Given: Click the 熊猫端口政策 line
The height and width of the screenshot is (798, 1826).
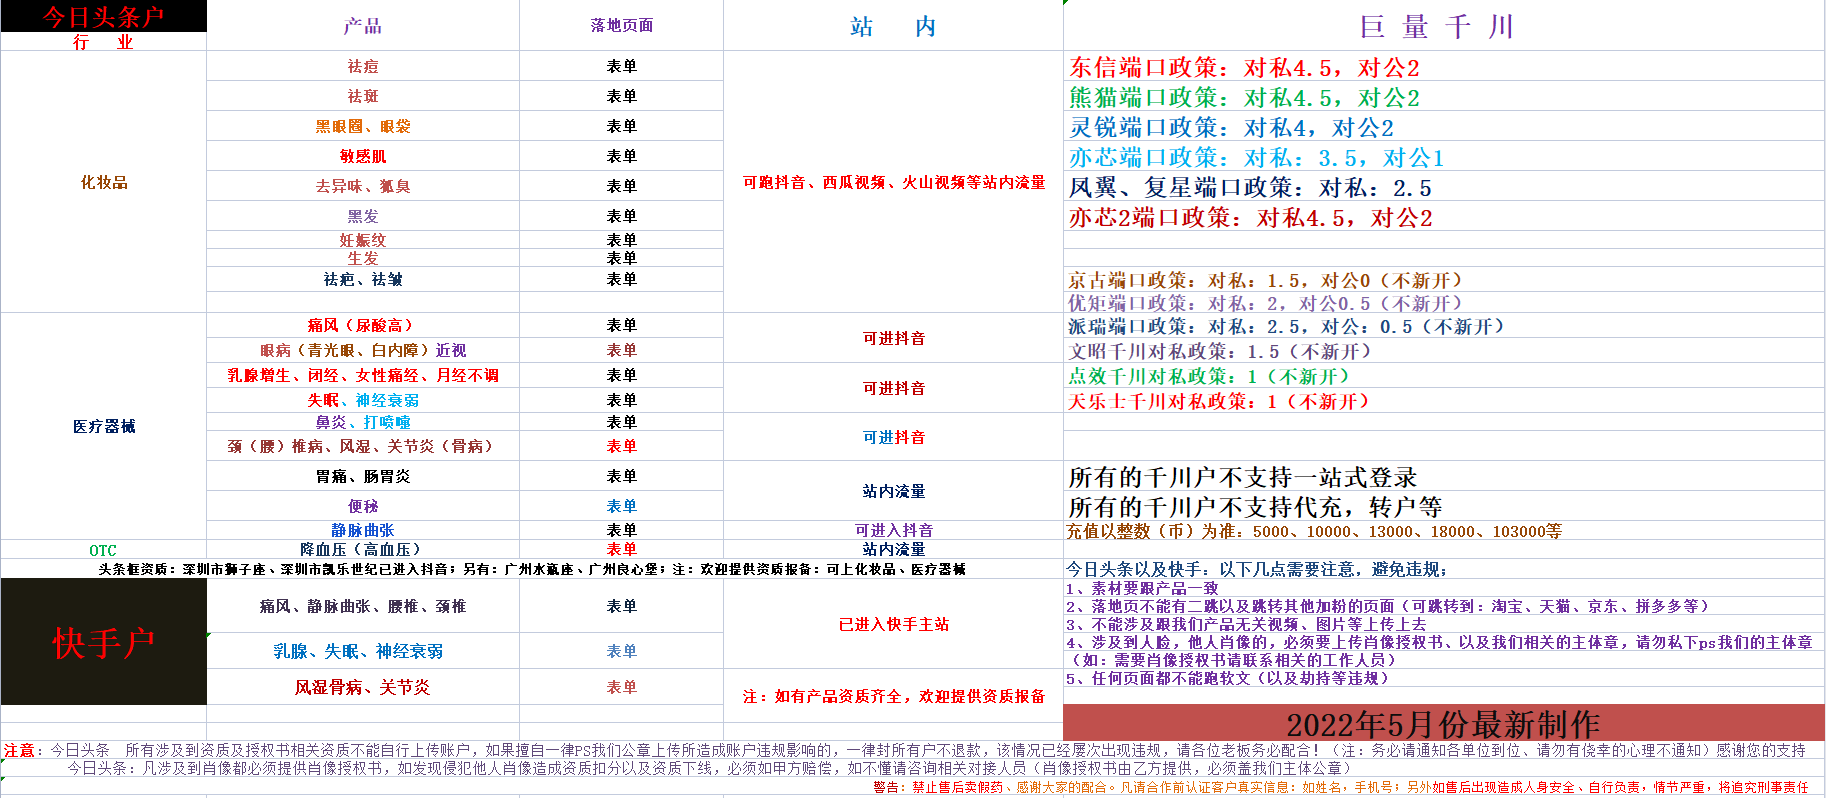Looking at the screenshot, I should point(1244,97).
